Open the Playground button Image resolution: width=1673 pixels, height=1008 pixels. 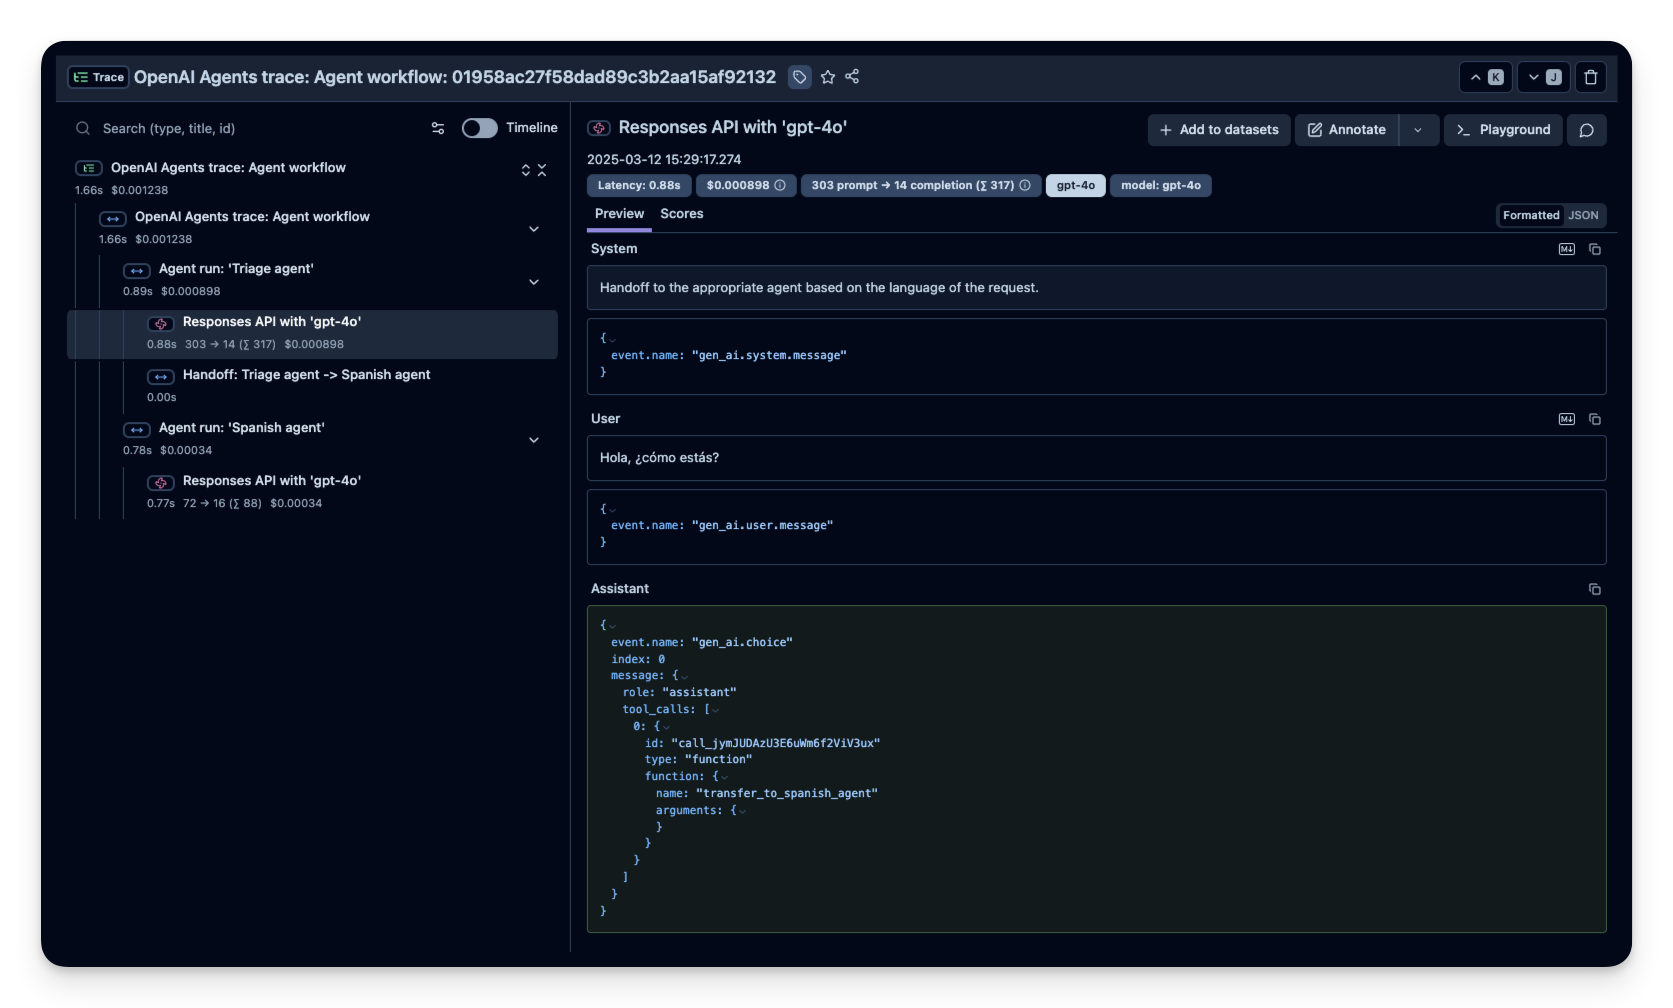pyautogui.click(x=1503, y=130)
